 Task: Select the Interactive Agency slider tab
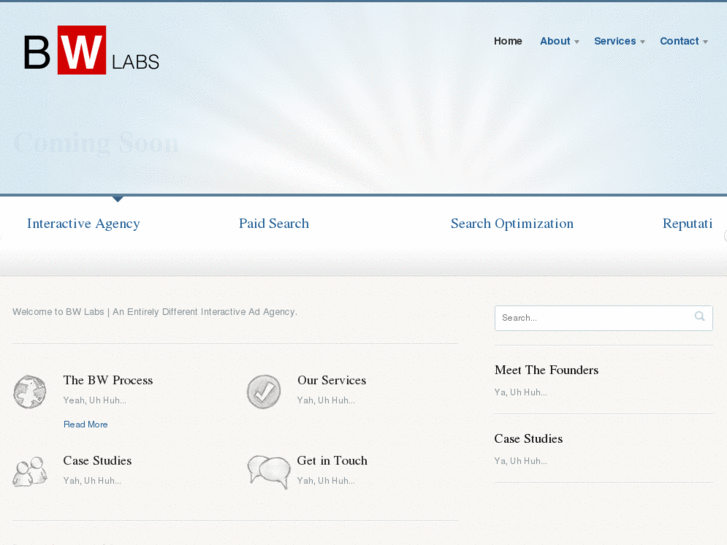pyautogui.click(x=83, y=224)
